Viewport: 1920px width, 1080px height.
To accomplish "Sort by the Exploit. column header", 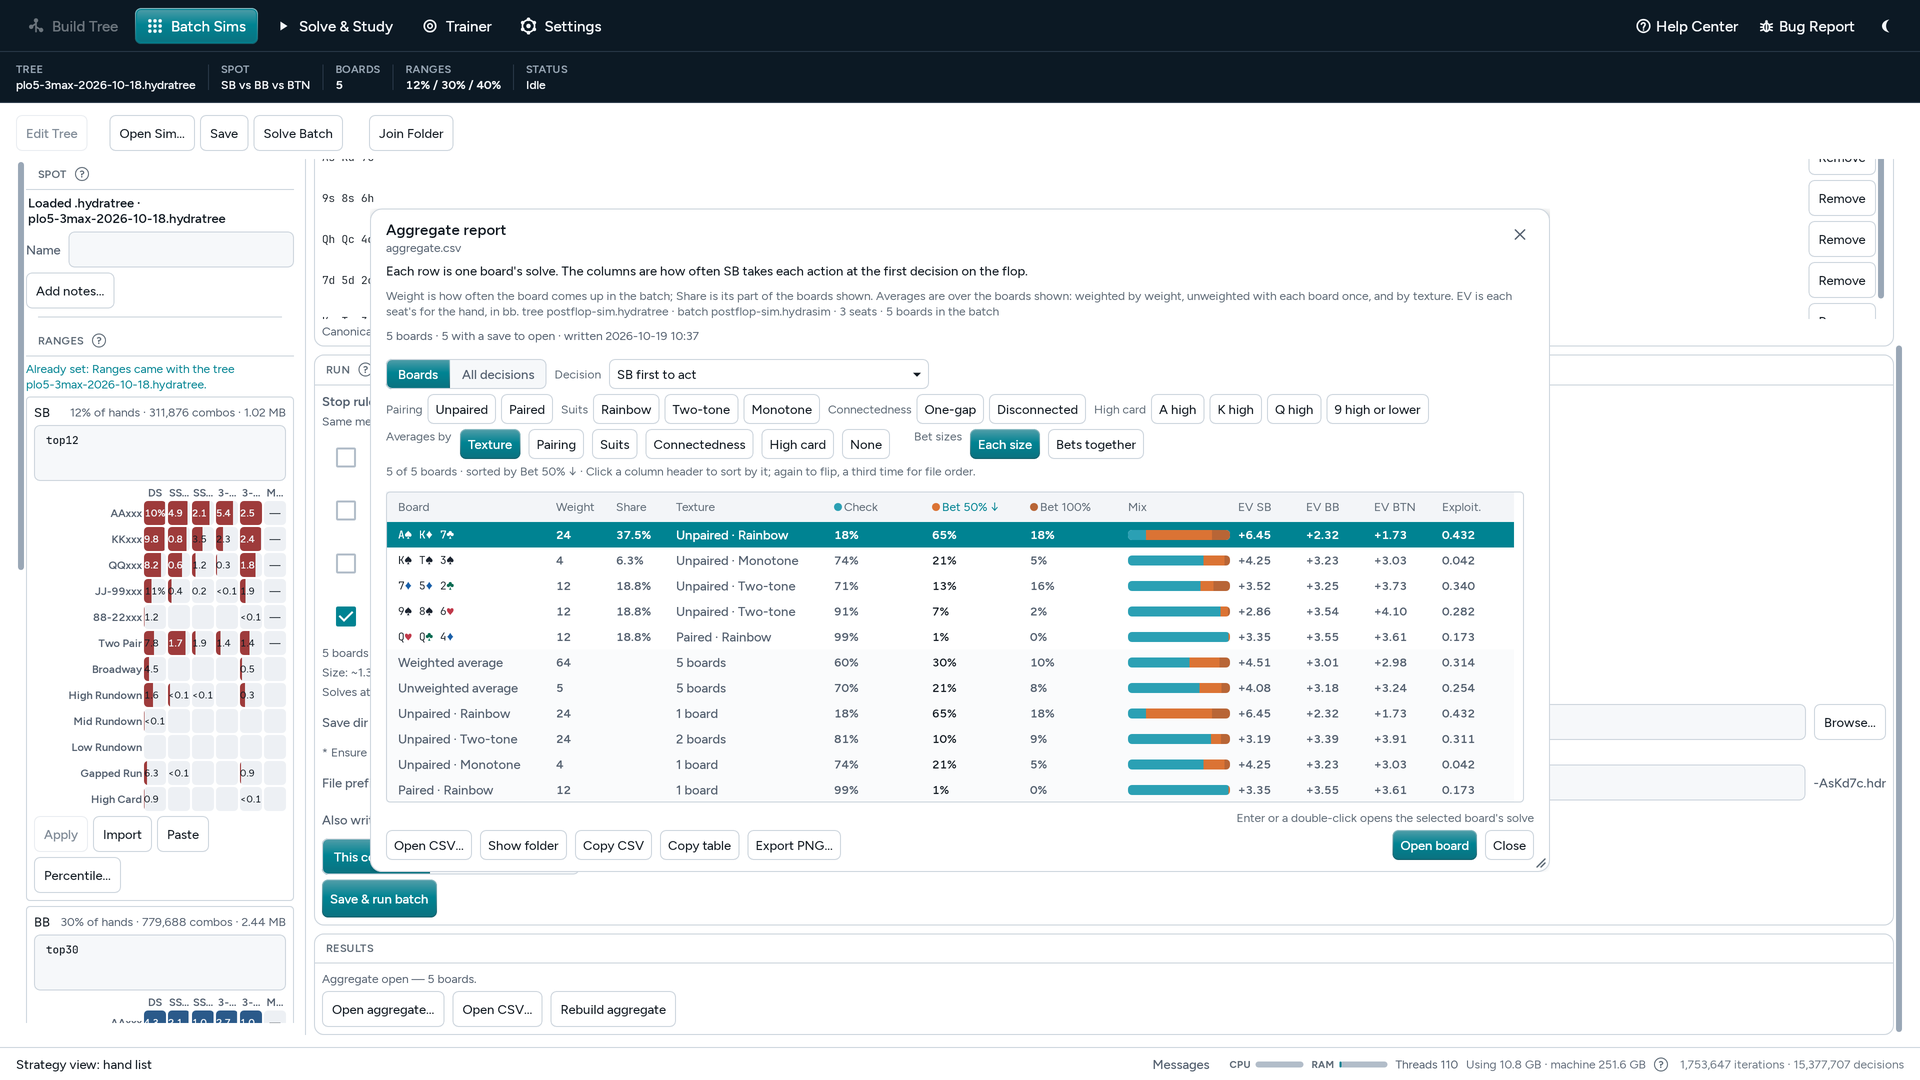I will click(1461, 508).
